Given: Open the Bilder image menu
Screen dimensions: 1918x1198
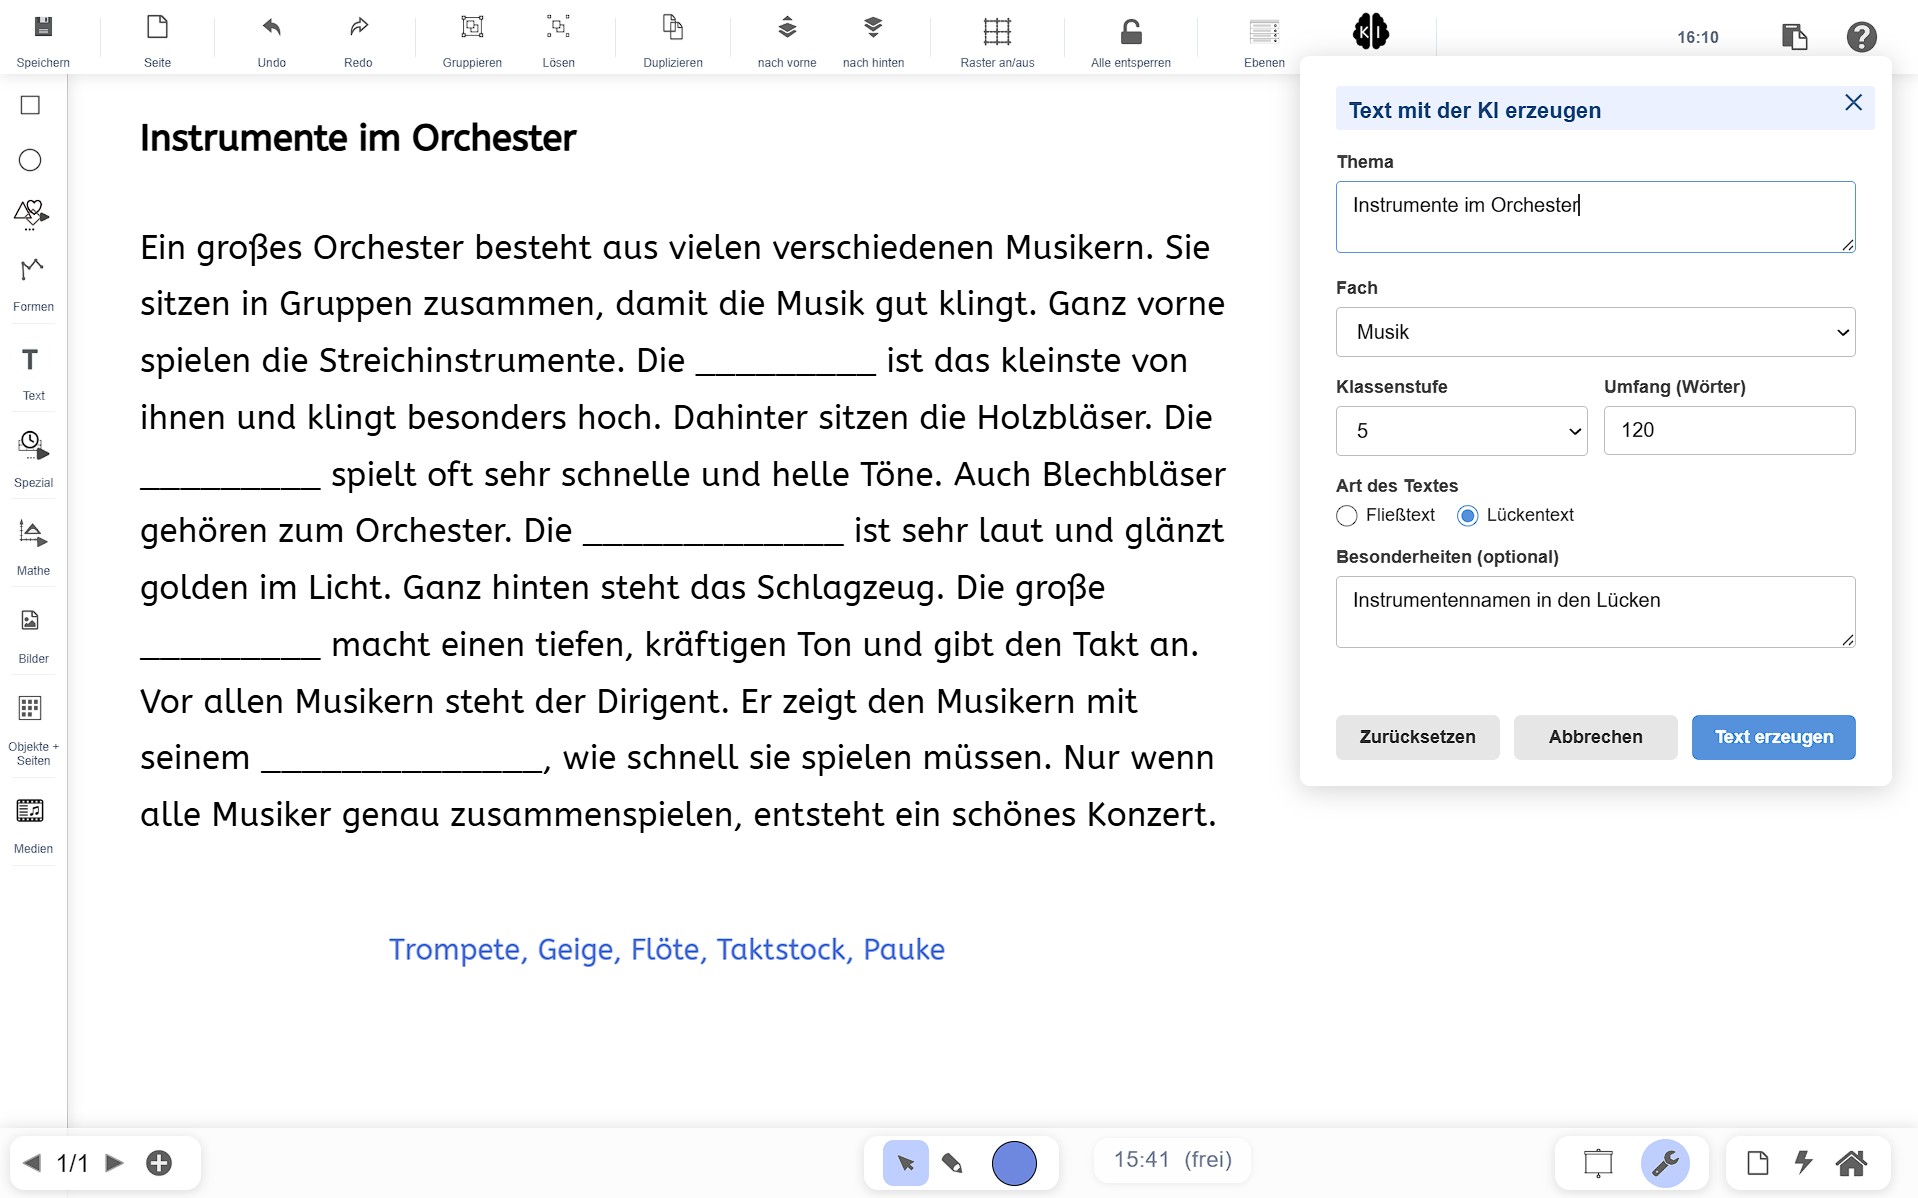Looking at the screenshot, I should click(x=33, y=636).
